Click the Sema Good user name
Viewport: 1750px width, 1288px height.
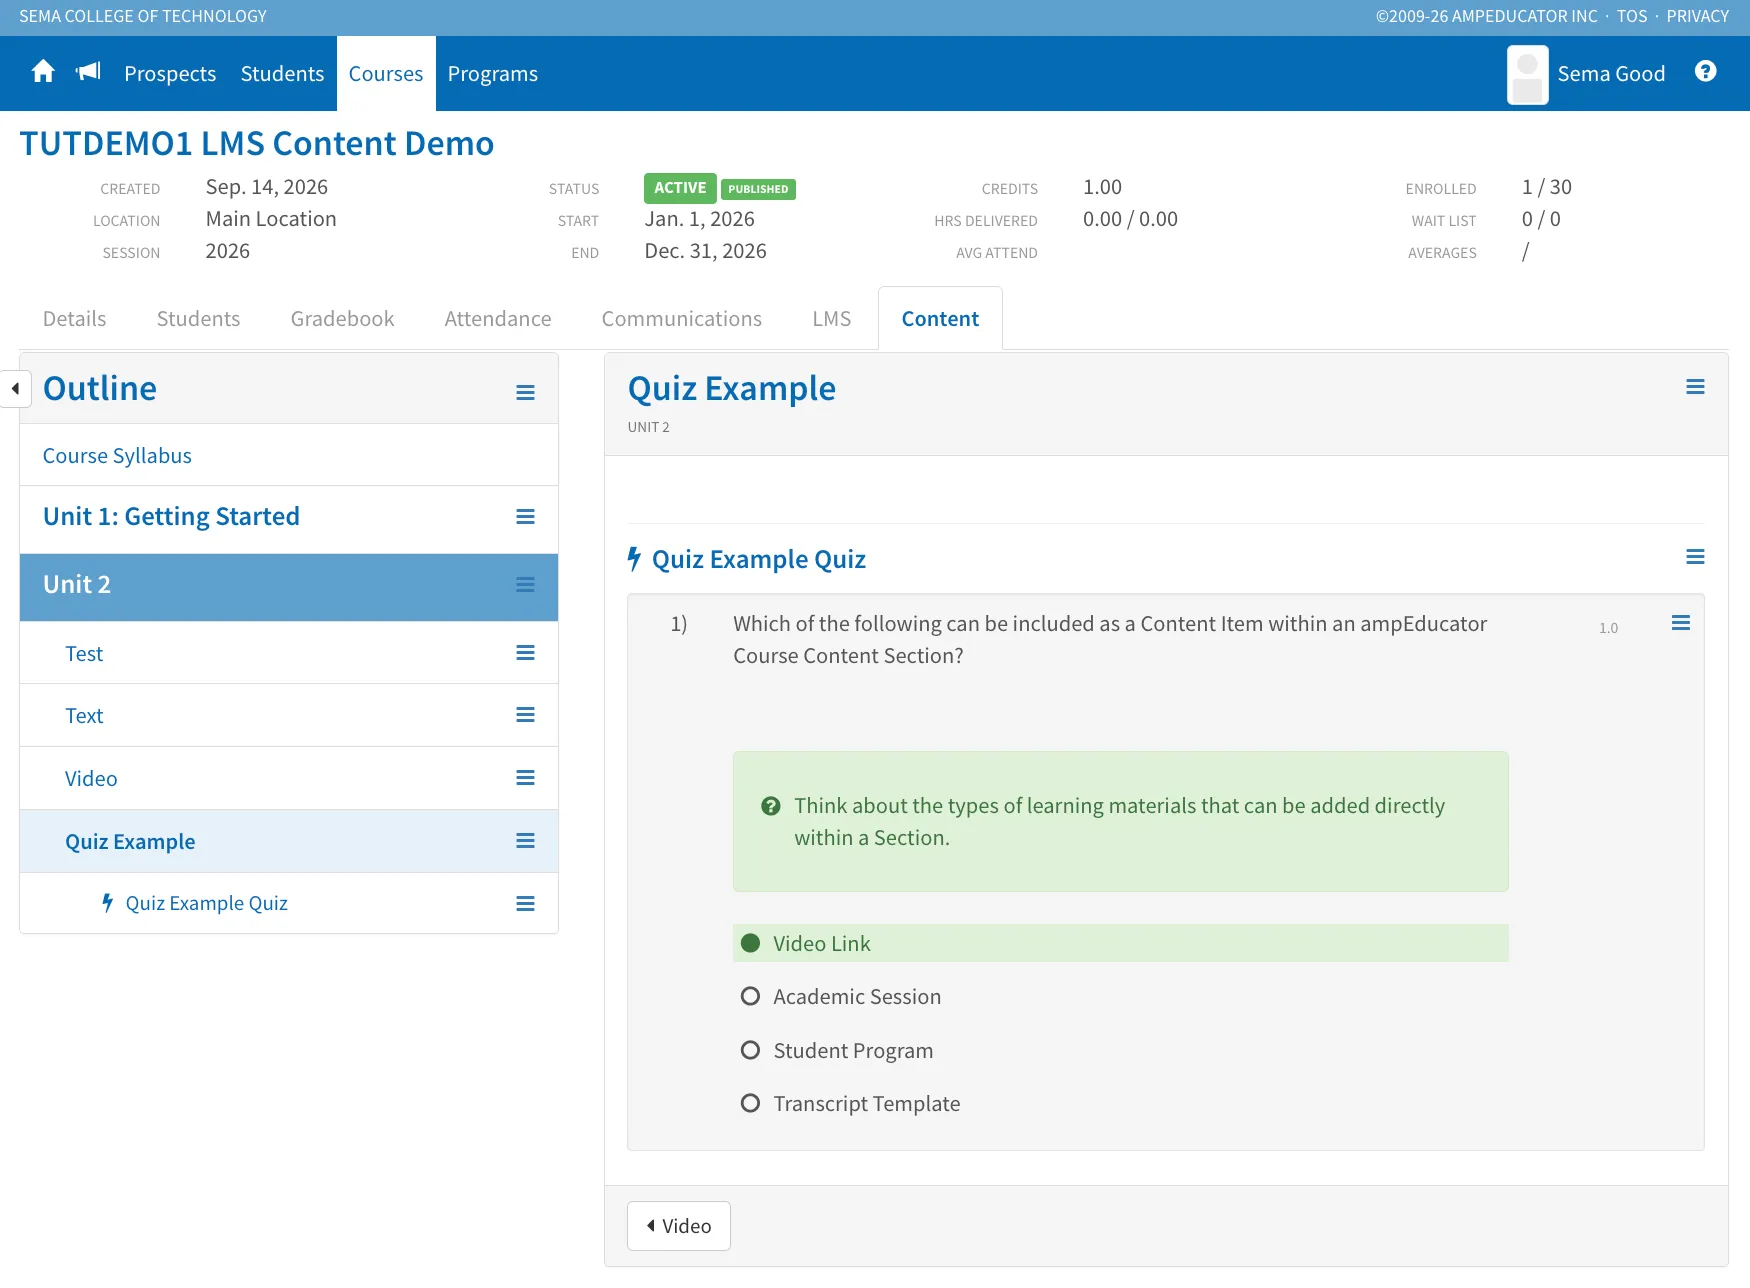pos(1611,74)
